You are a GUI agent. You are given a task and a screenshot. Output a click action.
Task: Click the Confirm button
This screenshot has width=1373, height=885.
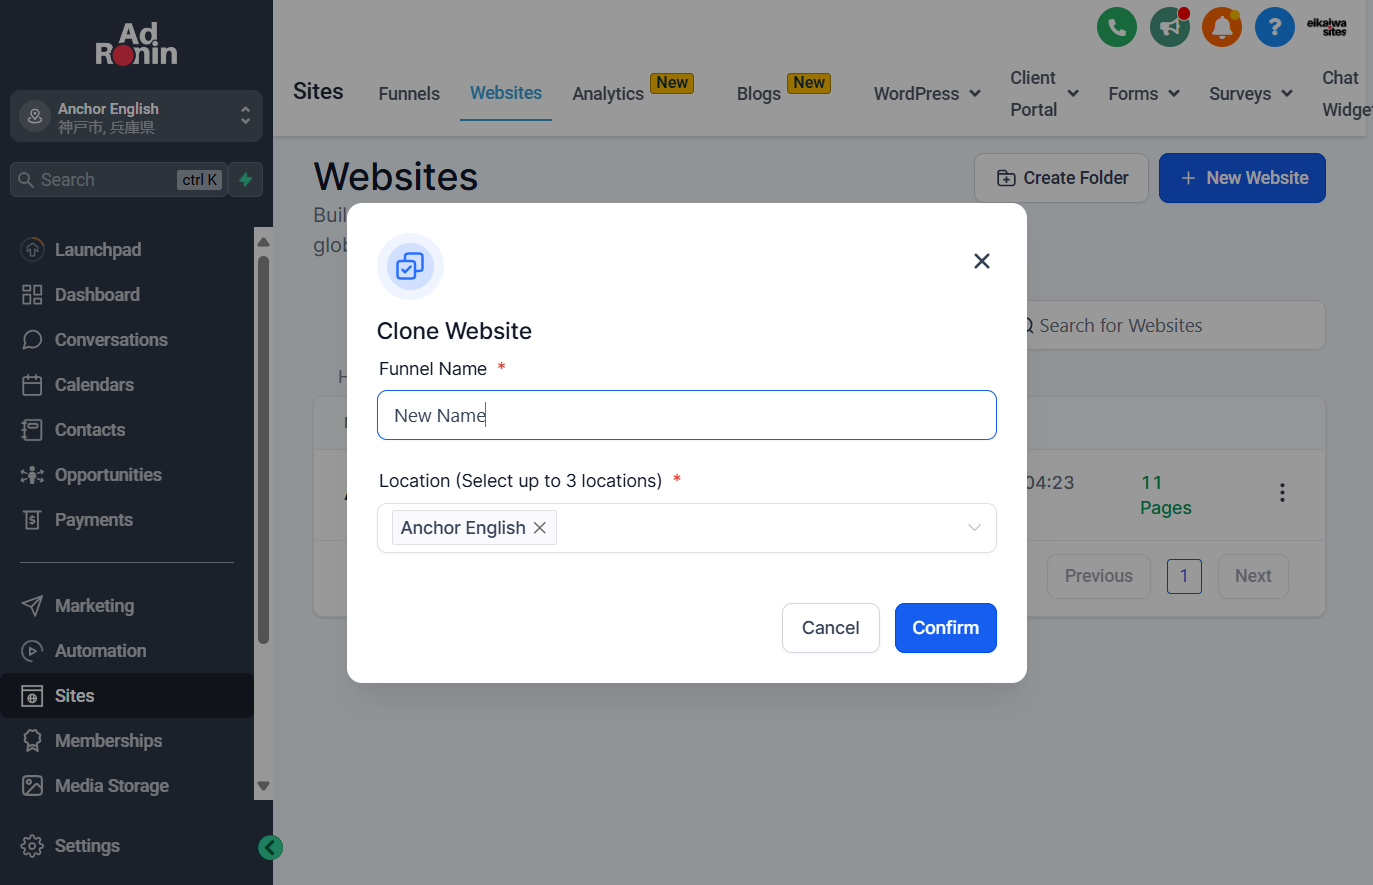pos(946,628)
